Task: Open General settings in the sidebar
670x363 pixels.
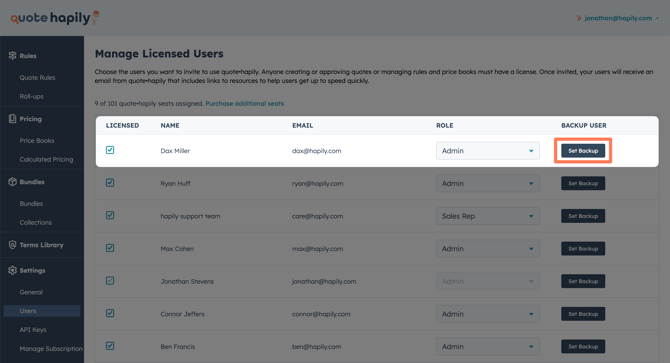Action: coord(31,292)
